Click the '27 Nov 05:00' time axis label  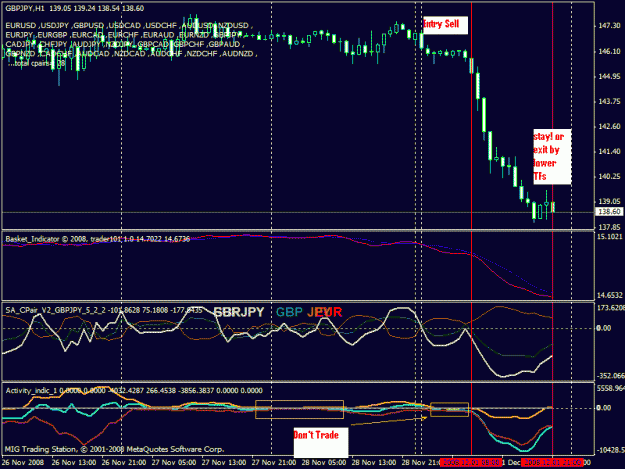coord(174,463)
